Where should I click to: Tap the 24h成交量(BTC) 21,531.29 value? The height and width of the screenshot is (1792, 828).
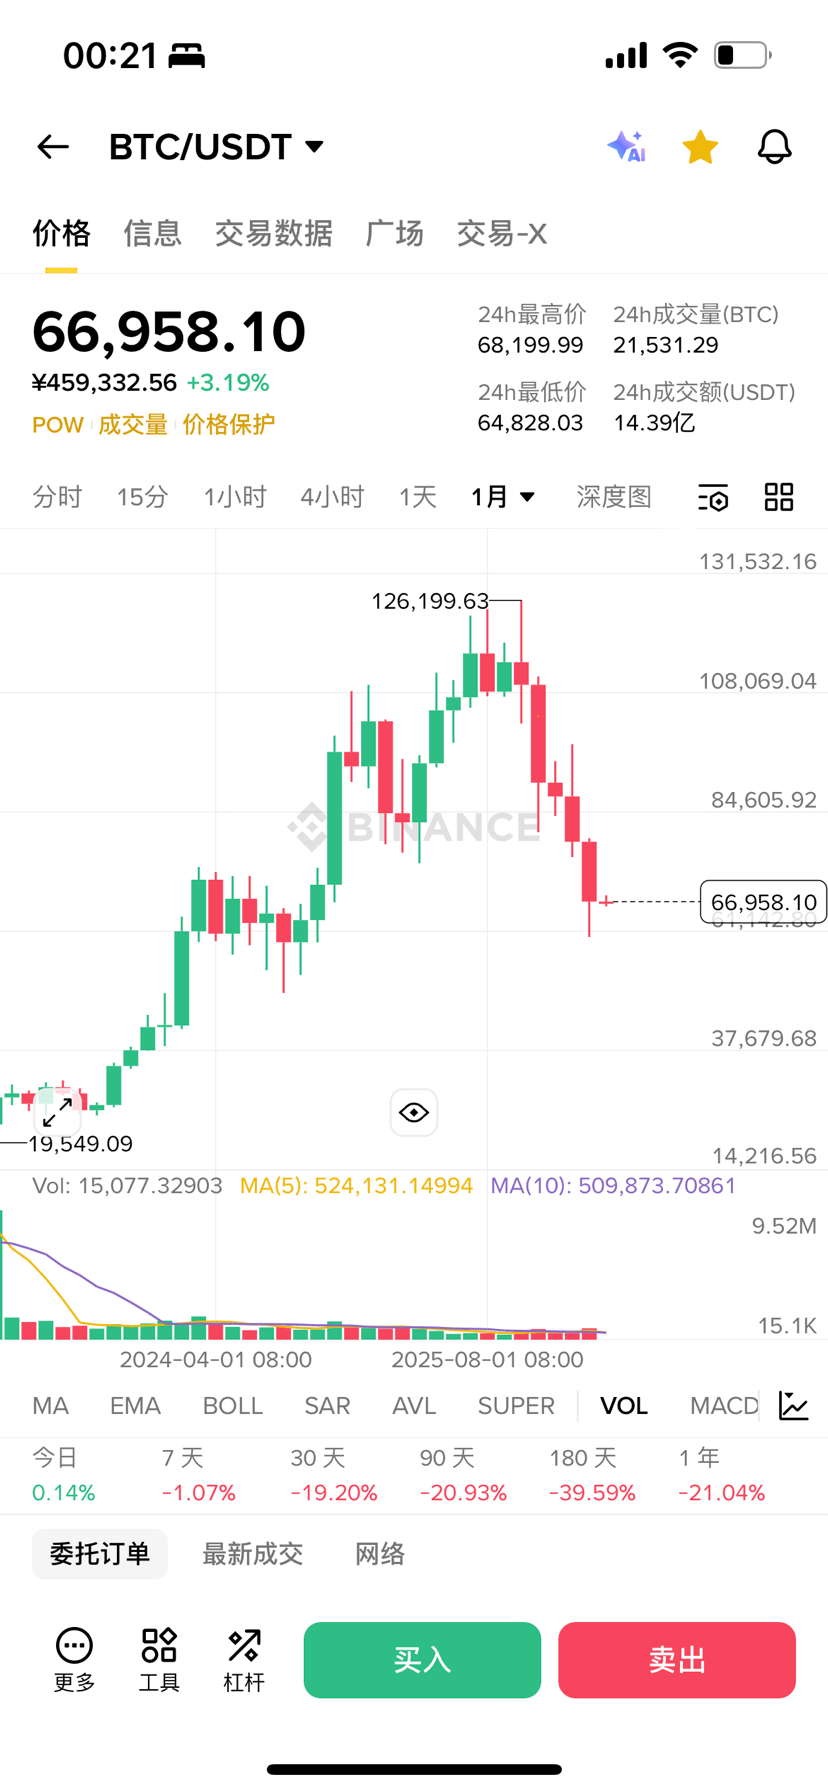coord(666,345)
